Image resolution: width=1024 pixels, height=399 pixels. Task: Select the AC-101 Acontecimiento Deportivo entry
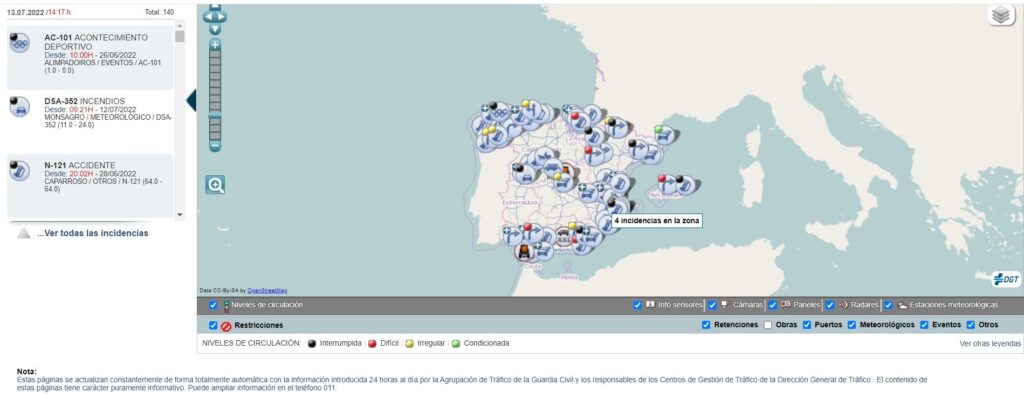tap(90, 58)
